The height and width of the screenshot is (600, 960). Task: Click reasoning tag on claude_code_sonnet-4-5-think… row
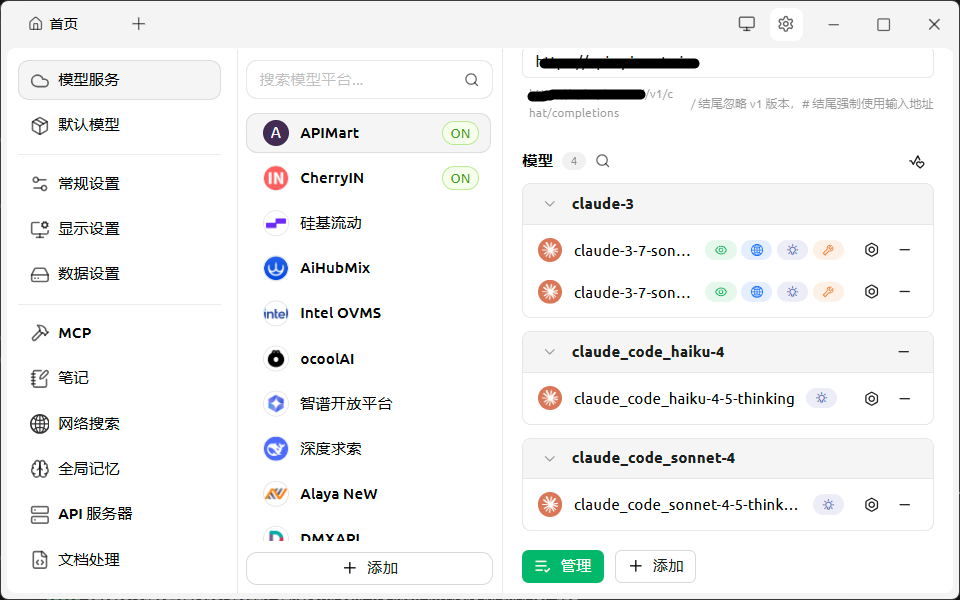(x=828, y=505)
